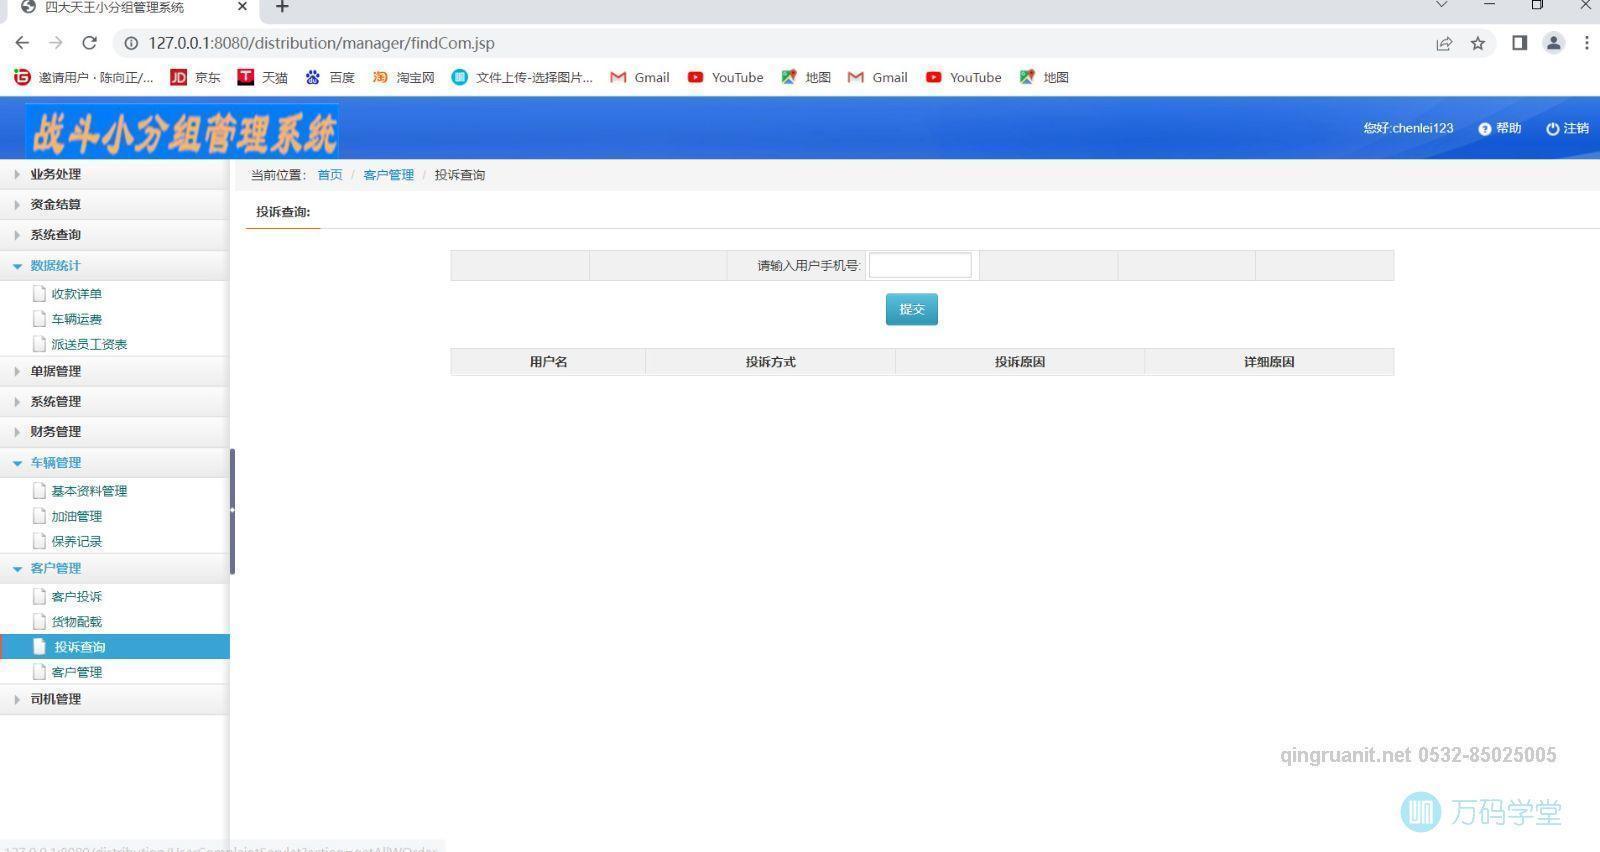Click the 您好:chenlei123 user greeting
This screenshot has width=1600, height=852.
pos(1408,128)
